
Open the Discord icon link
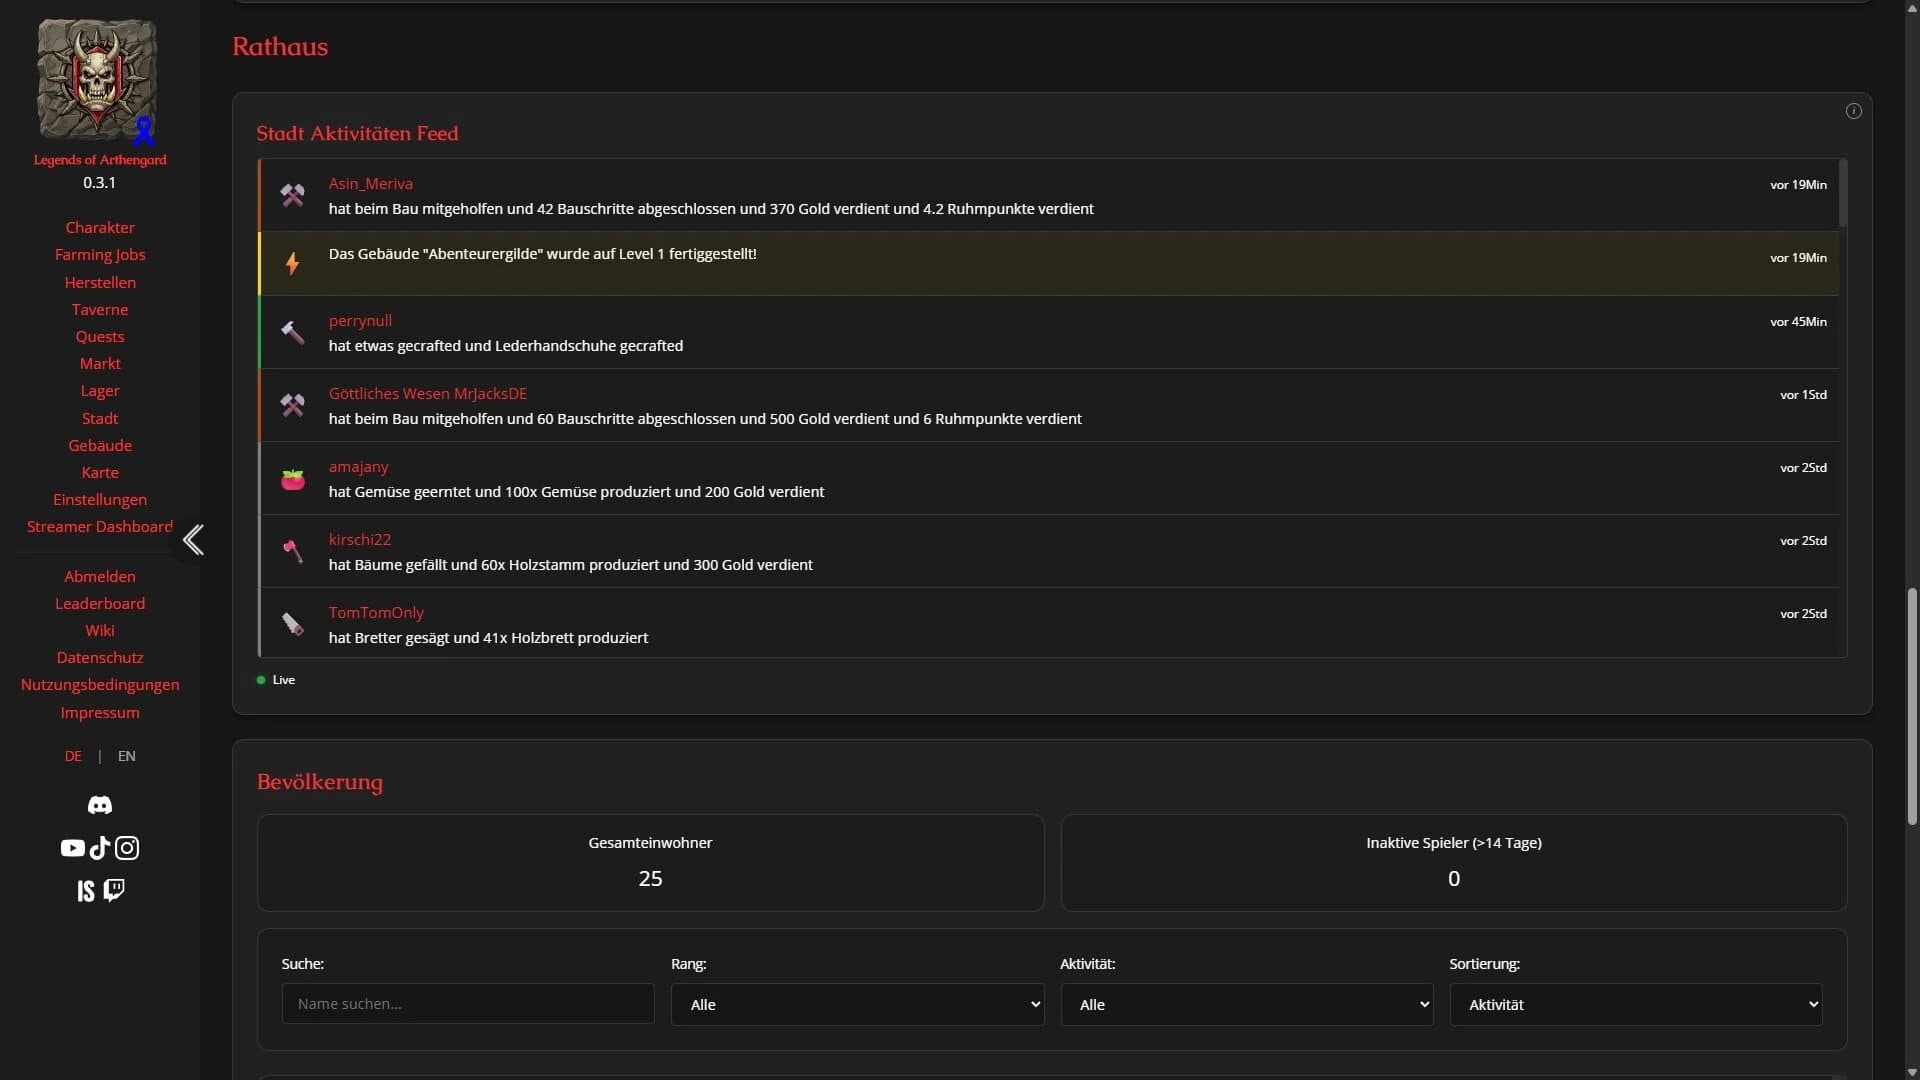100,805
